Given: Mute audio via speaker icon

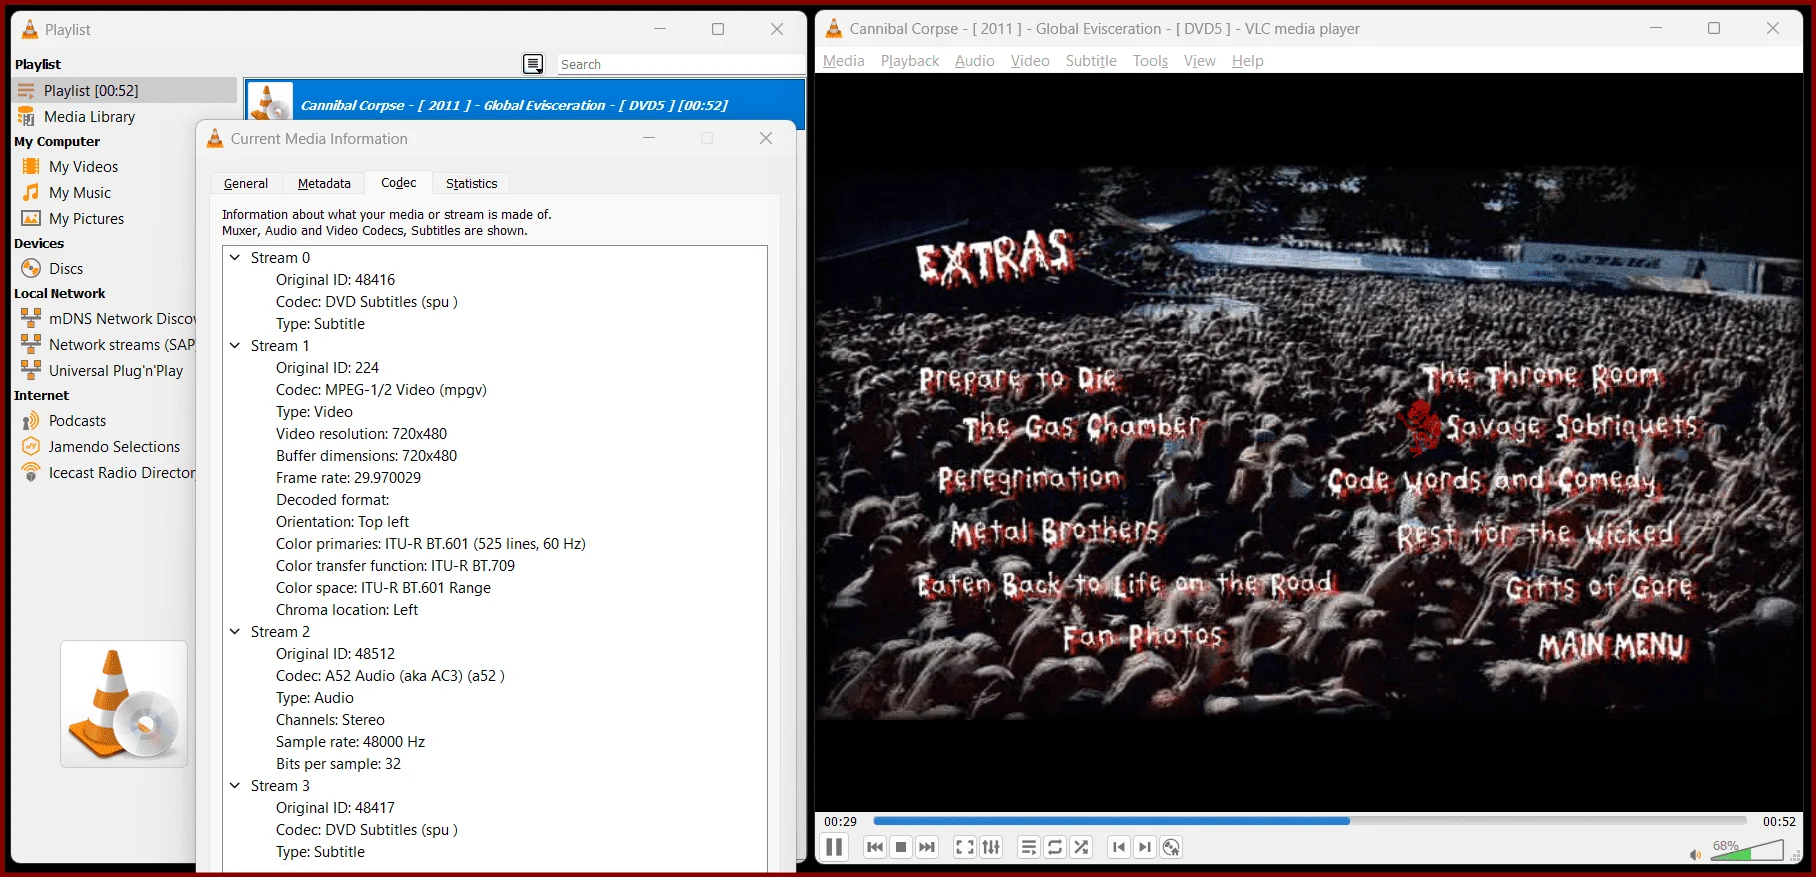Looking at the screenshot, I should (1695, 854).
